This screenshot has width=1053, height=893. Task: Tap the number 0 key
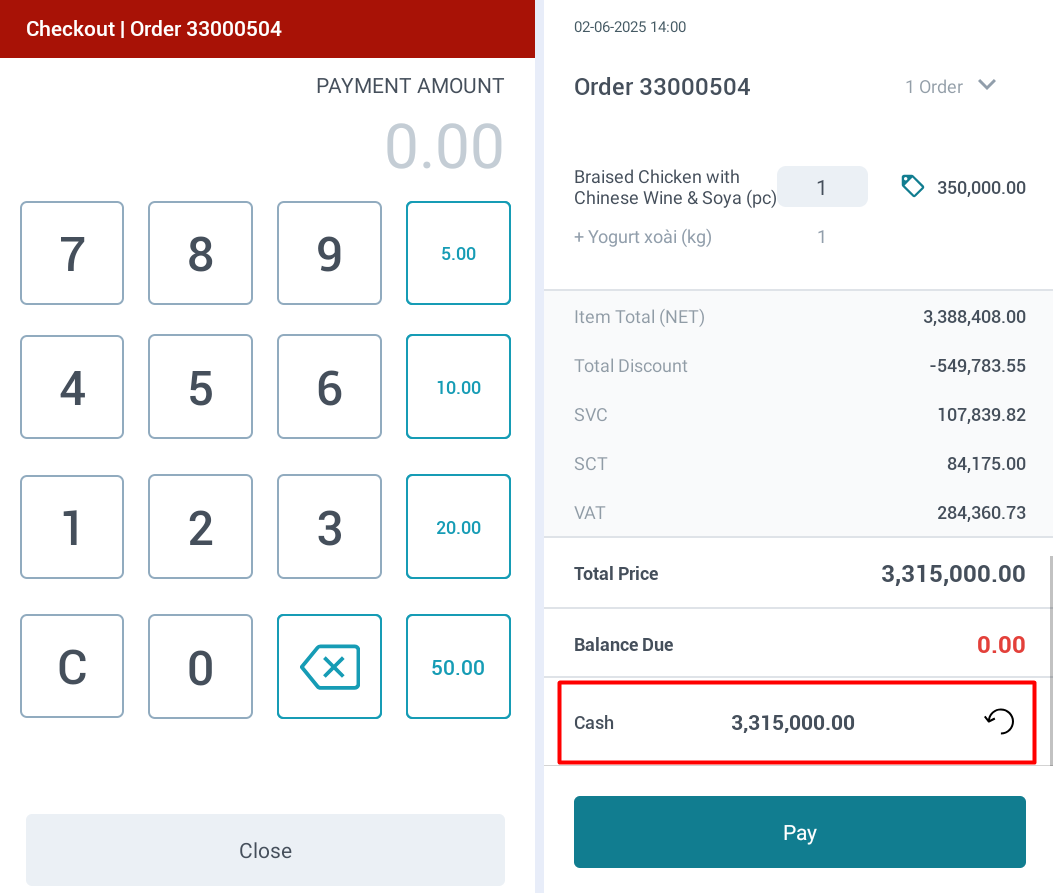[200, 667]
